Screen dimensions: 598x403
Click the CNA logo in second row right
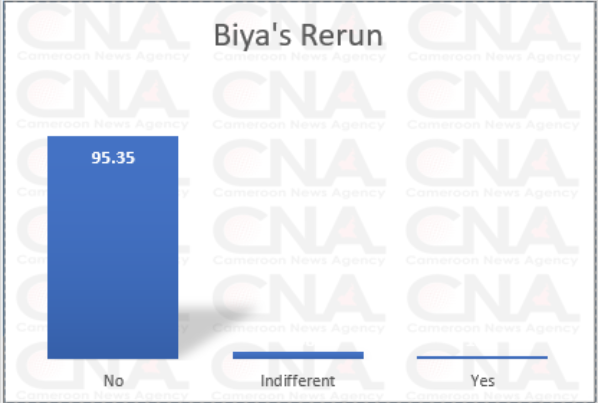click(x=494, y=94)
